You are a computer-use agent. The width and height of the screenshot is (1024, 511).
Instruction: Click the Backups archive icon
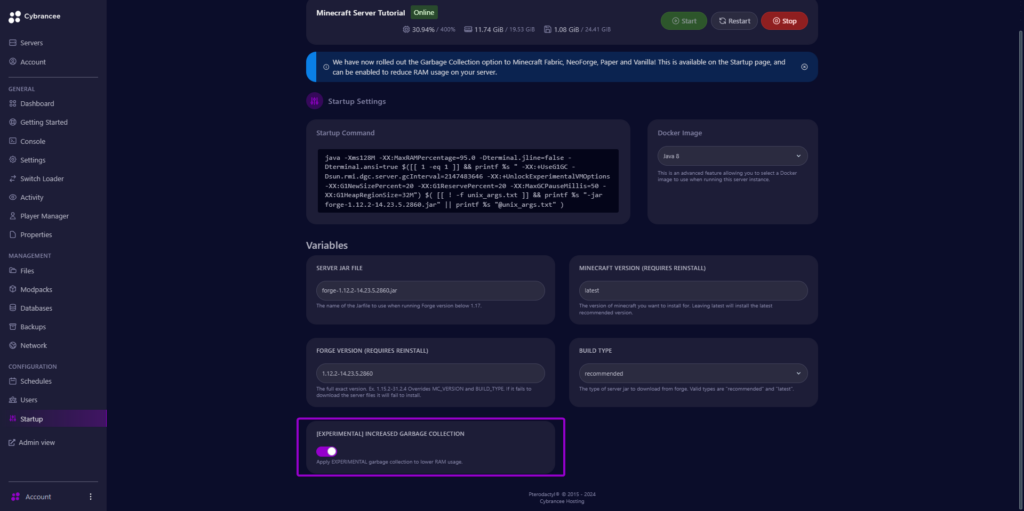pos(13,327)
